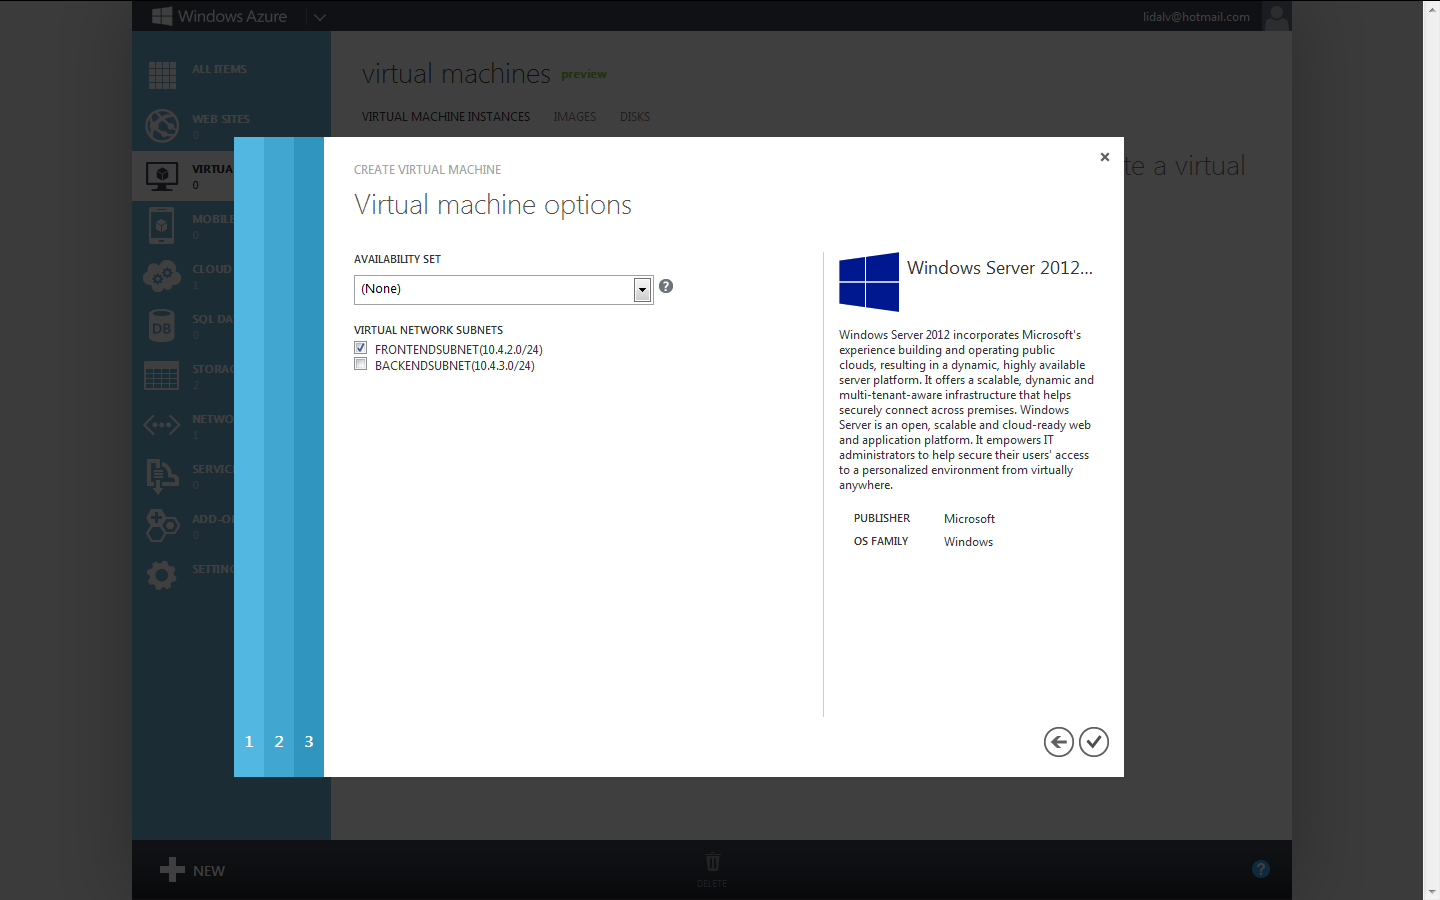Screen dimensions: 1440x900
Task: Go to wizard step 1
Action: (249, 741)
